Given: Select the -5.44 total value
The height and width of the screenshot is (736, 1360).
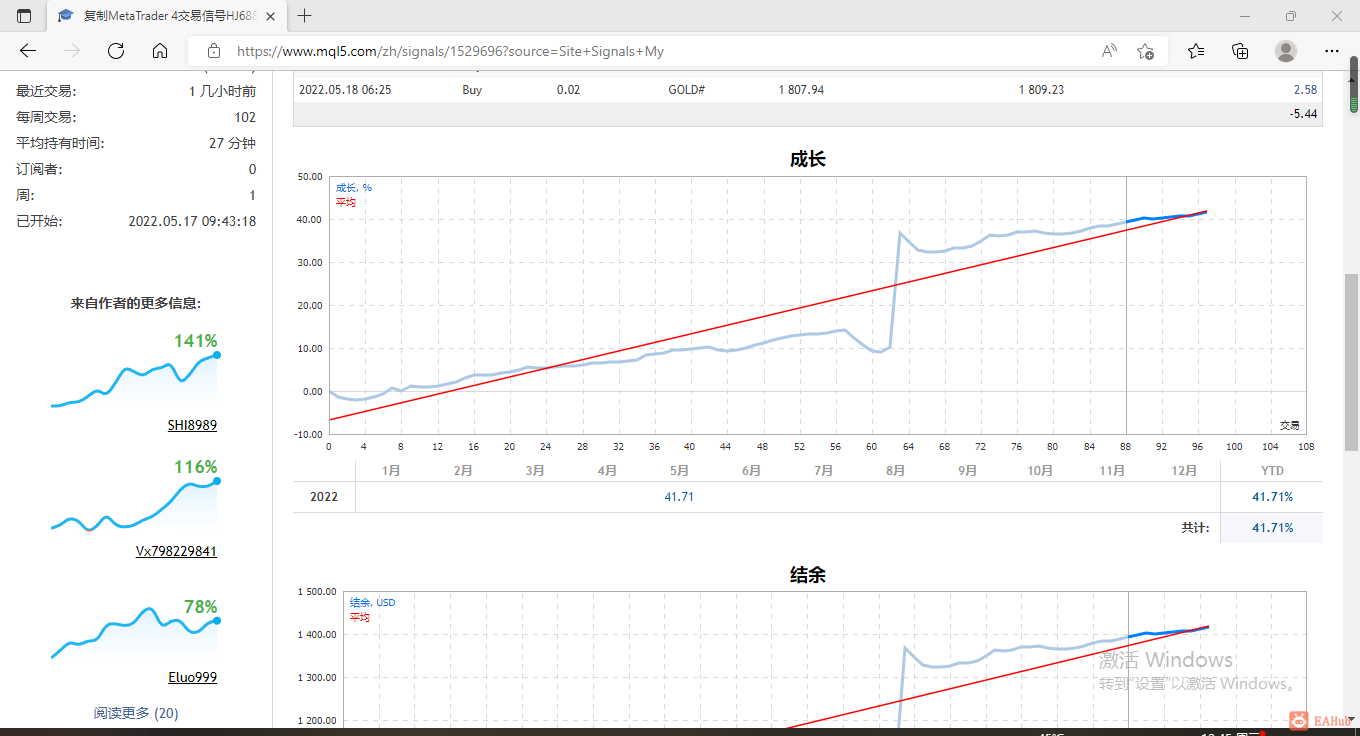Looking at the screenshot, I should point(1304,114).
